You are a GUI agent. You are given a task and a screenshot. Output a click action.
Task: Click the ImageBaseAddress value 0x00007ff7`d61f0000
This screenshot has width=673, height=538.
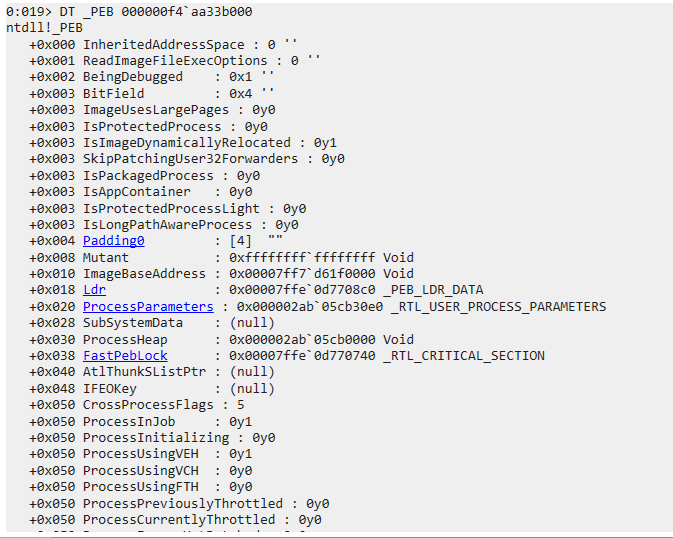point(302,274)
